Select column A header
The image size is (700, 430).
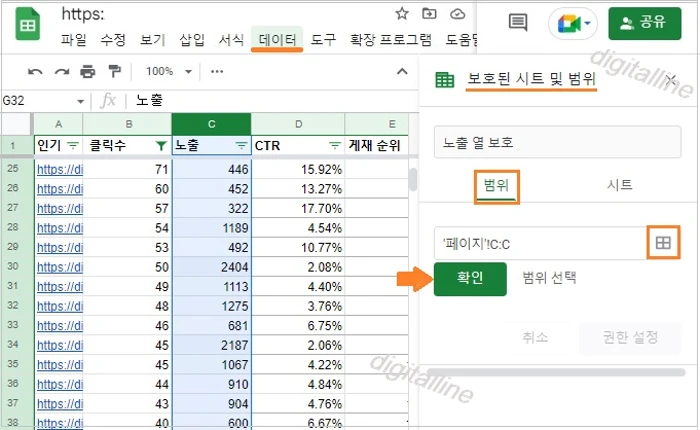(58, 124)
